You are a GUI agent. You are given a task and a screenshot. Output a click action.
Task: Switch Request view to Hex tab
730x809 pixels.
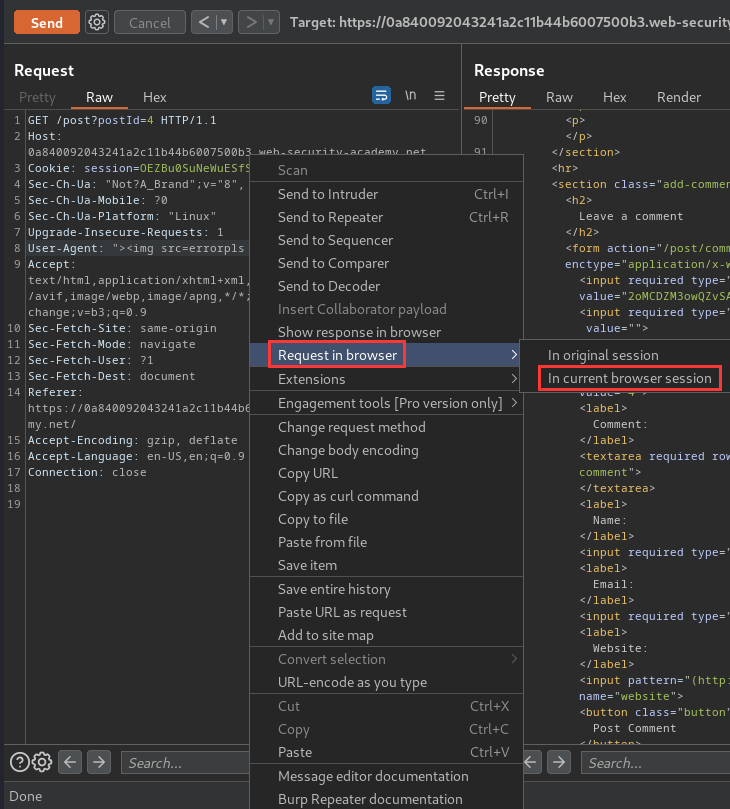tap(155, 97)
